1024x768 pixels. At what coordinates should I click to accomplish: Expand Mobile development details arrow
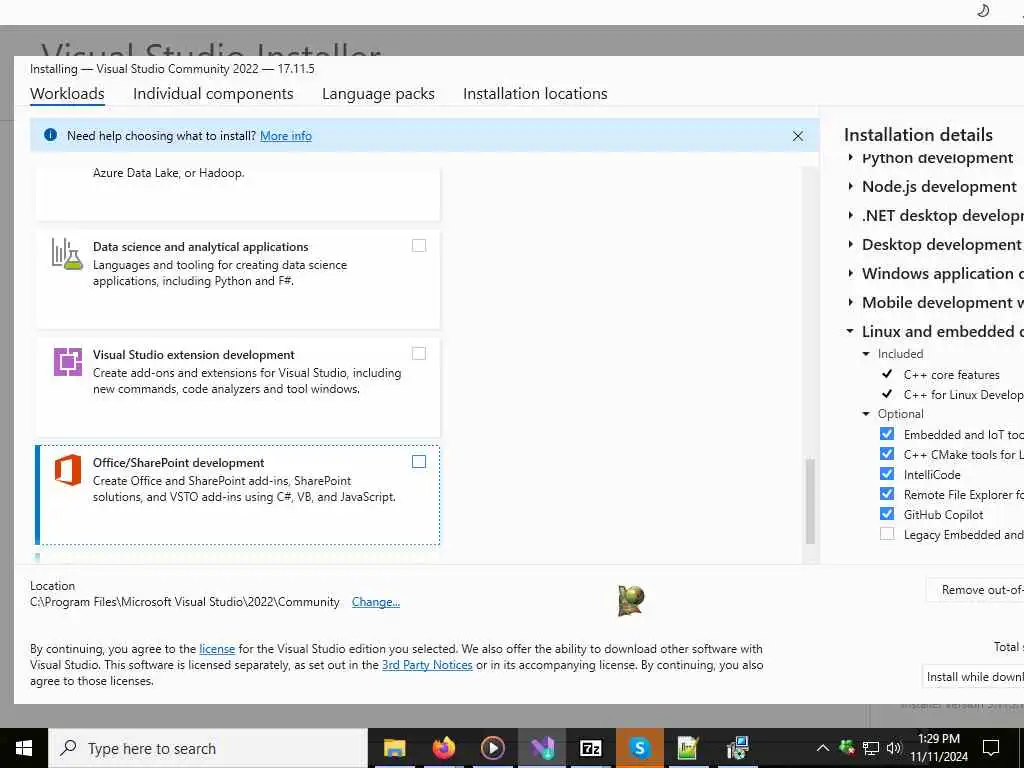pyautogui.click(x=850, y=302)
